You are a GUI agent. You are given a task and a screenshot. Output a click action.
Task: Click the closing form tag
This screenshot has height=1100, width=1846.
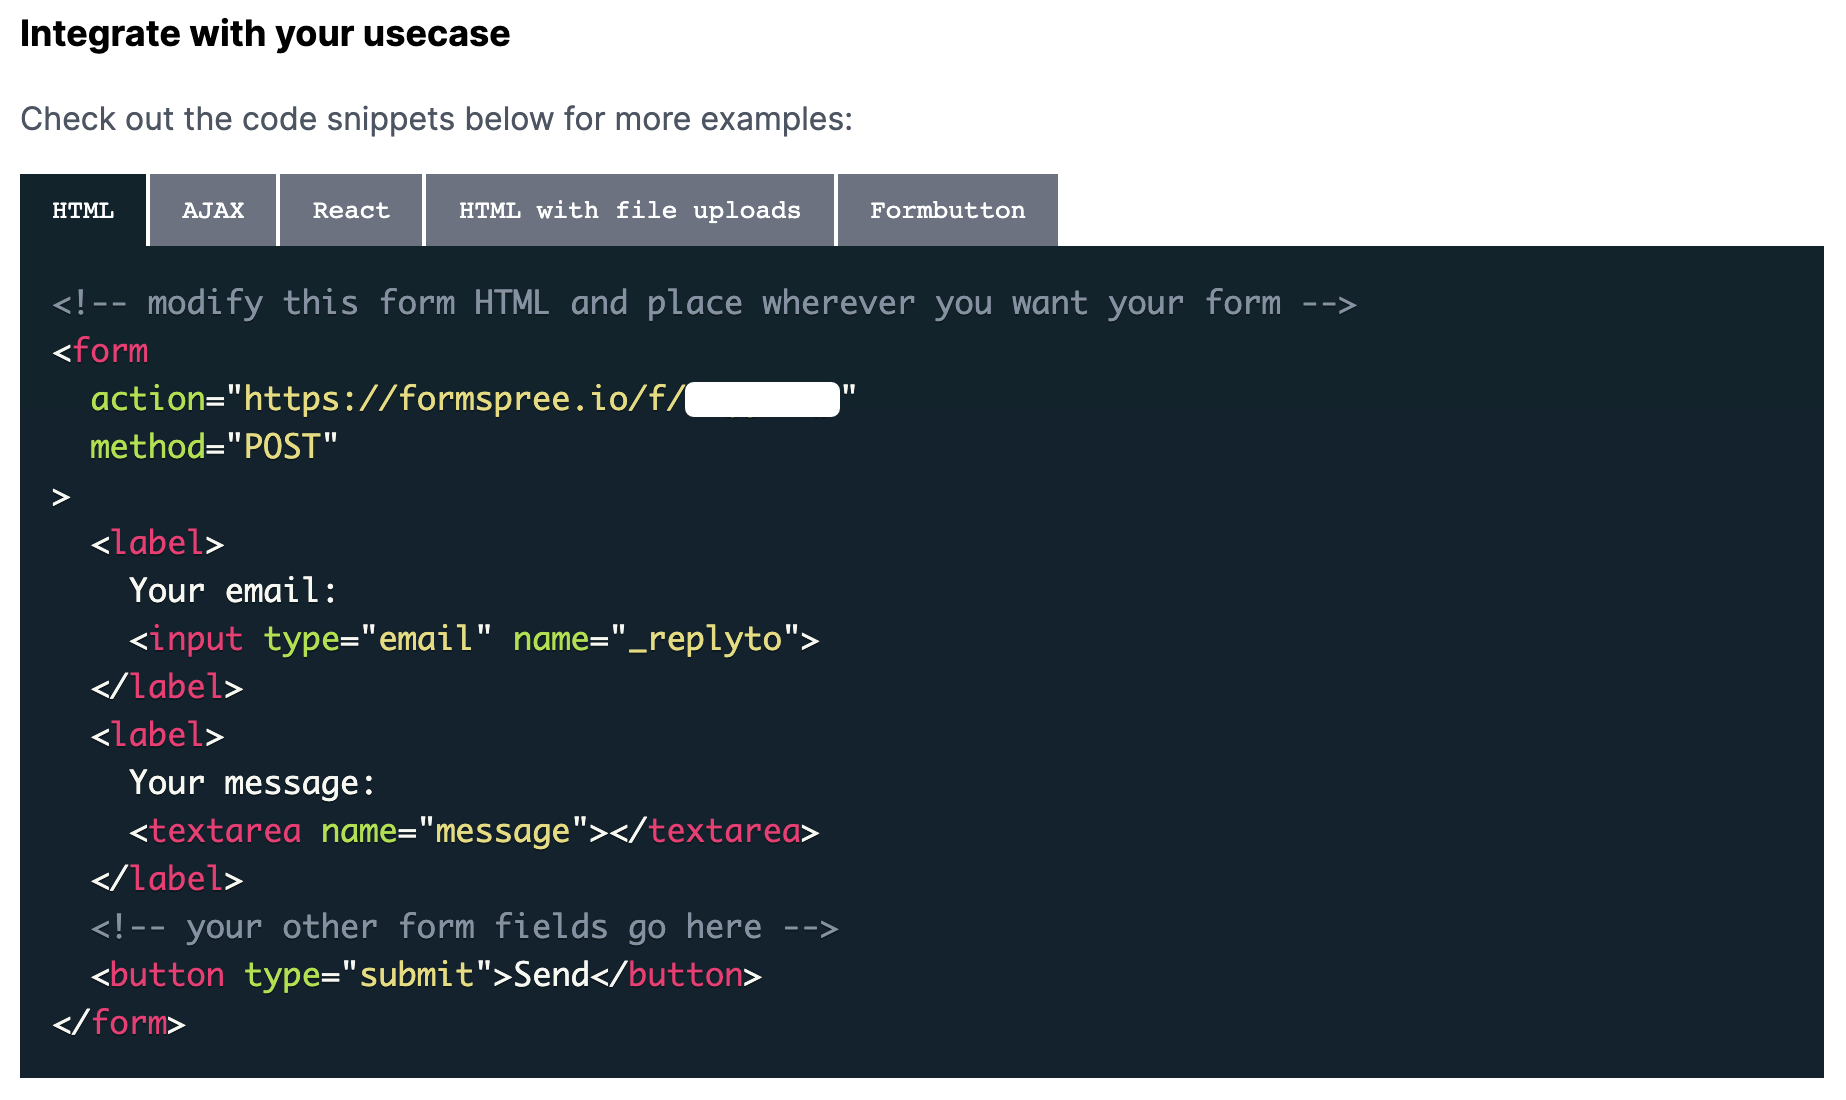pyautogui.click(x=120, y=1022)
